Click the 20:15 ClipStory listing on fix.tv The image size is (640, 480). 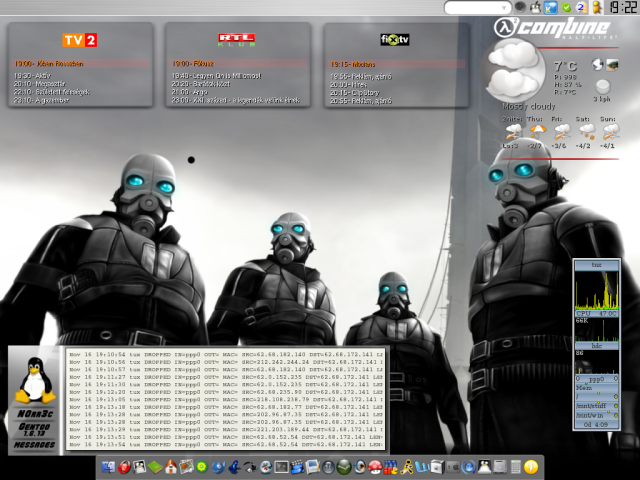coord(355,93)
